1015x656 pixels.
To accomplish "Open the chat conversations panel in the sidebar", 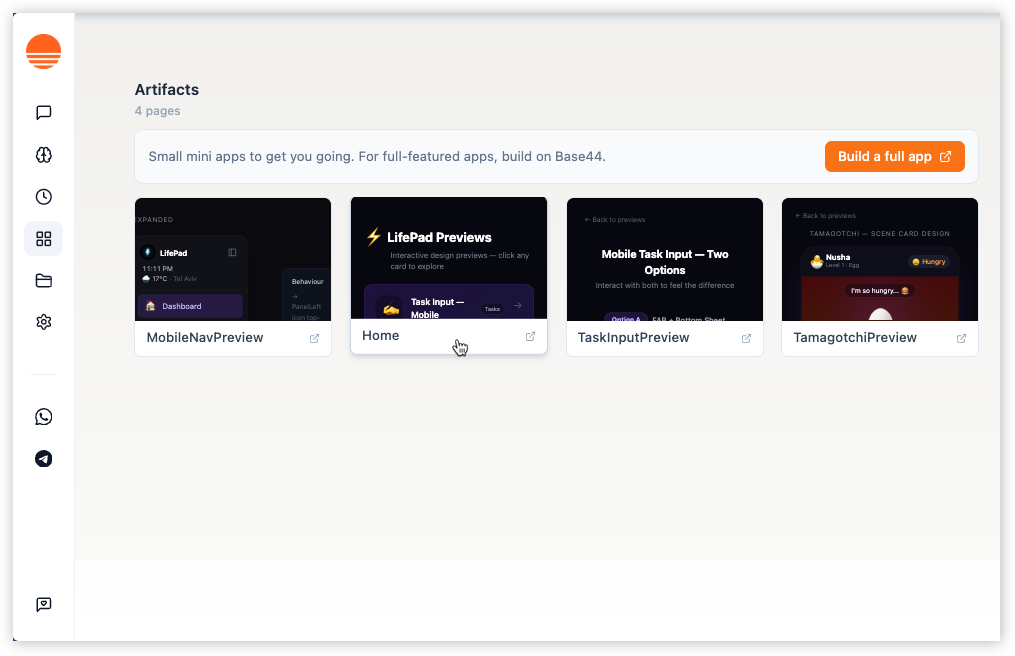I will pos(43,112).
